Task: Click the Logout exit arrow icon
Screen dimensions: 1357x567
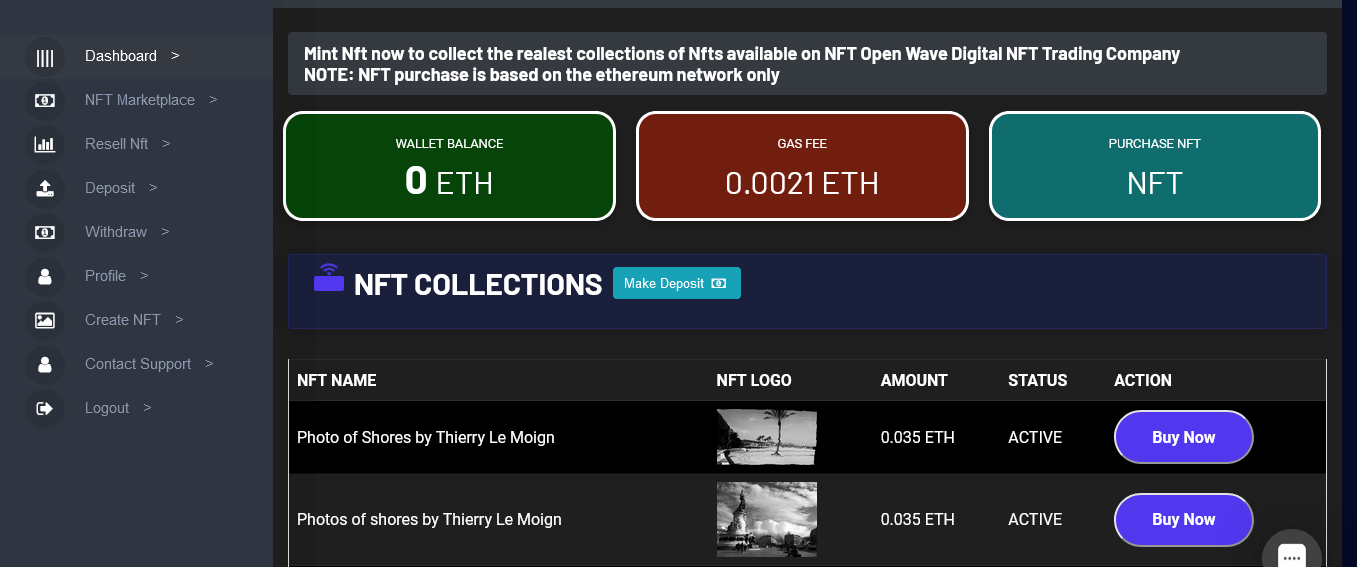Action: tap(45, 409)
